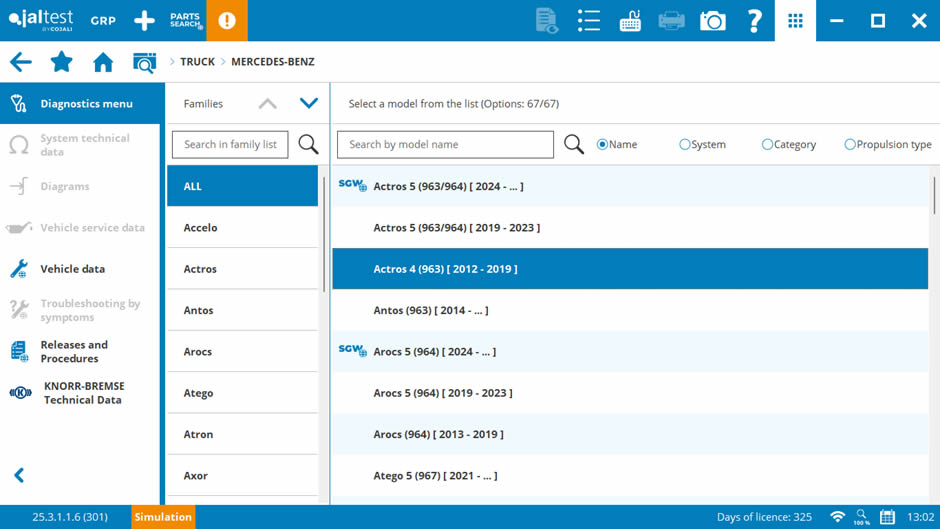Screen dimensions: 940x529
Task: Select Arocs 5 (964) [2019 - 2023]
Action: click(630, 393)
